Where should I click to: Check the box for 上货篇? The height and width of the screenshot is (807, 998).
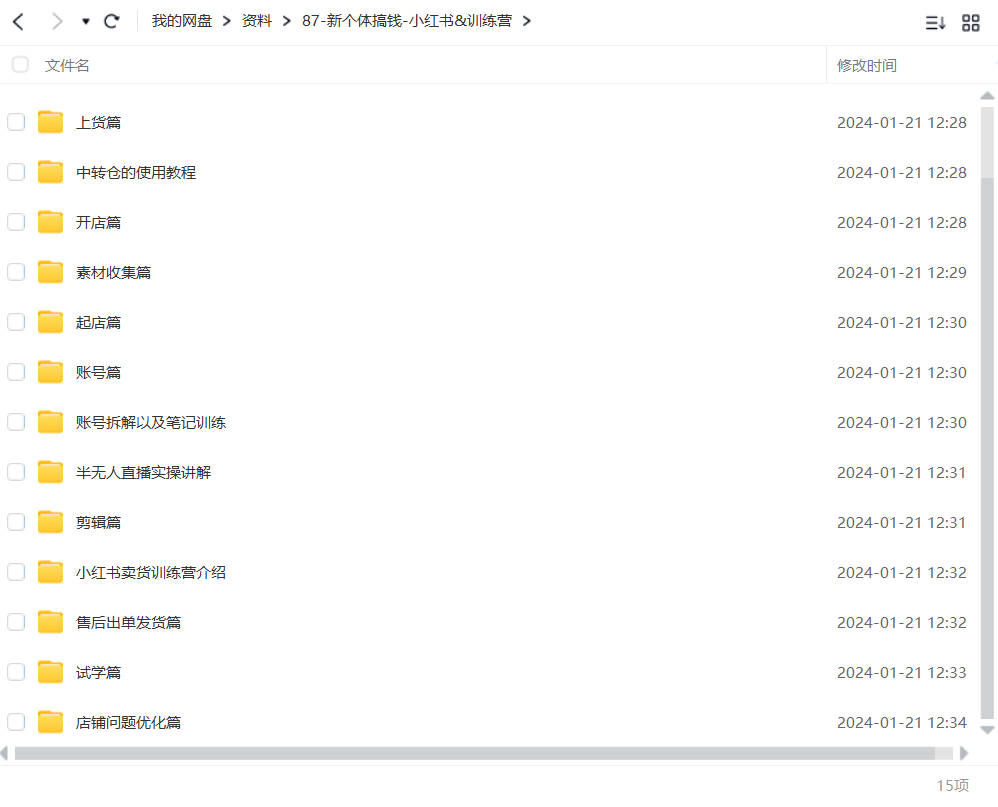[16, 122]
